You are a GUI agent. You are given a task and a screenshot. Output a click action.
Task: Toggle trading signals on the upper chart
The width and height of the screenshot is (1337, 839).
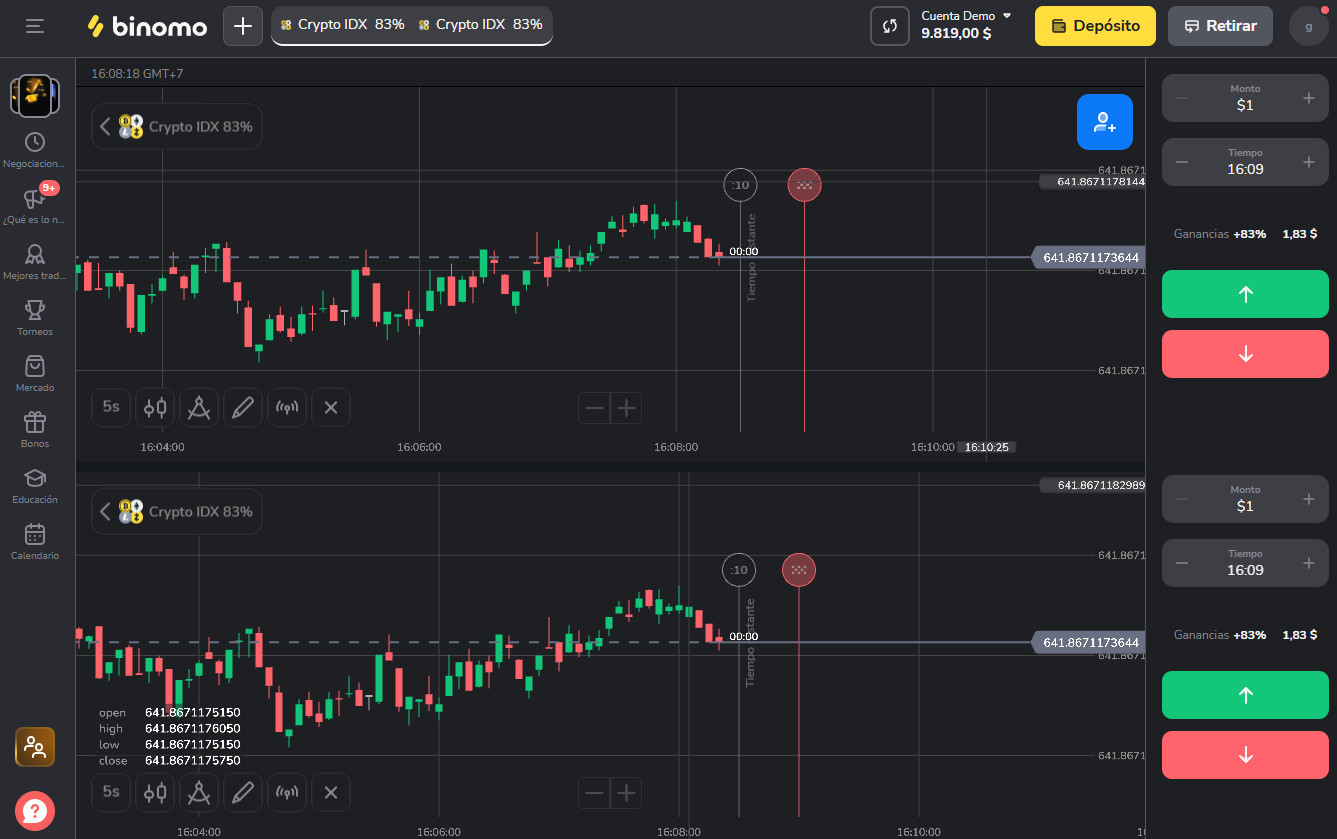[x=287, y=407]
